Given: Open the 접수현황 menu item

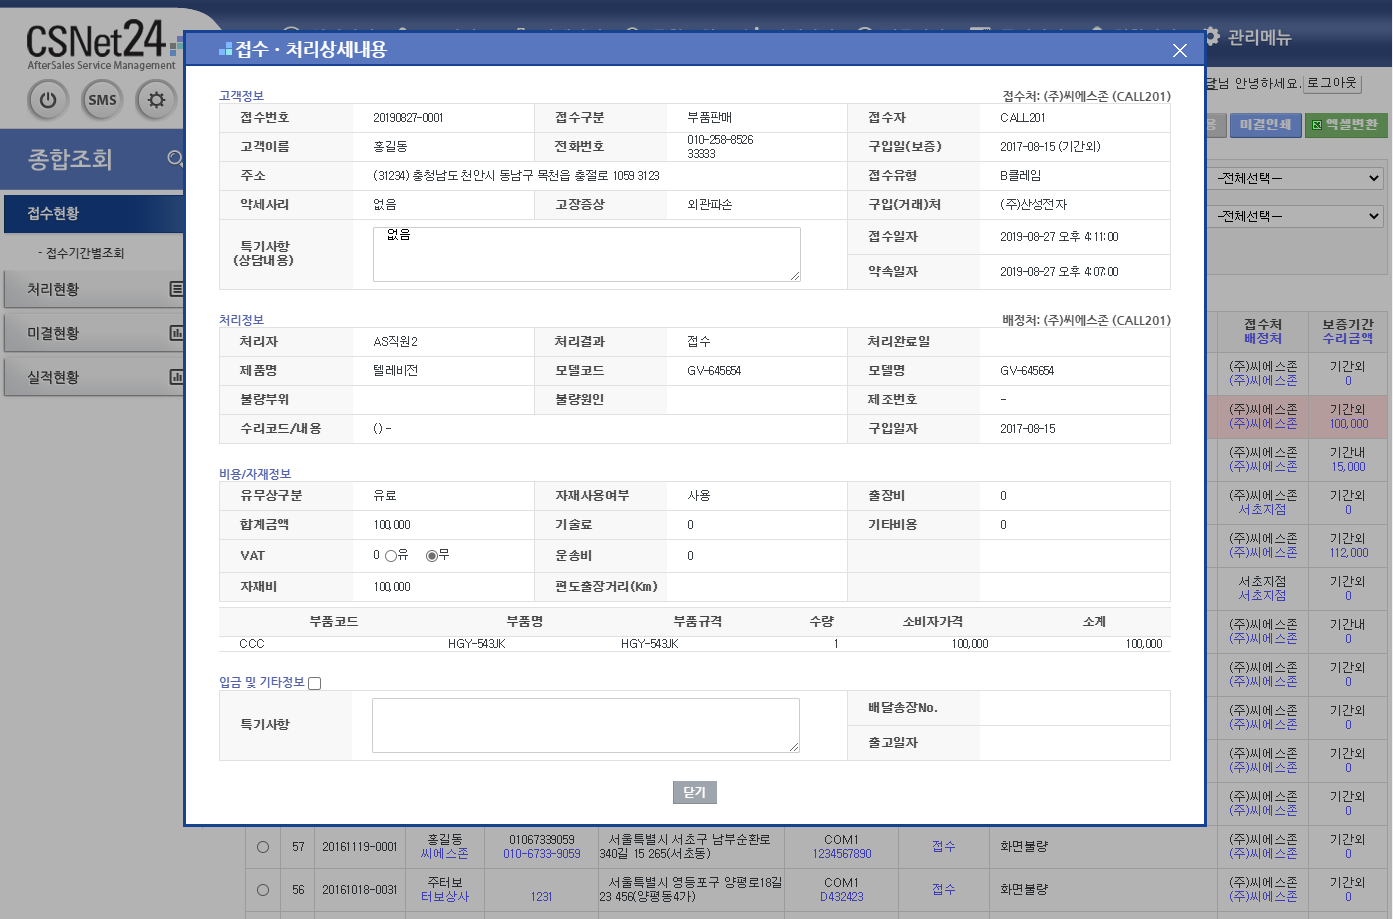Looking at the screenshot, I should point(92,213).
